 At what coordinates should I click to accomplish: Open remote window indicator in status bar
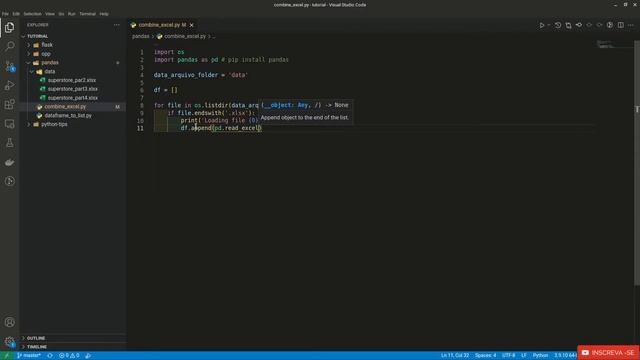pyautogui.click(x=6, y=356)
